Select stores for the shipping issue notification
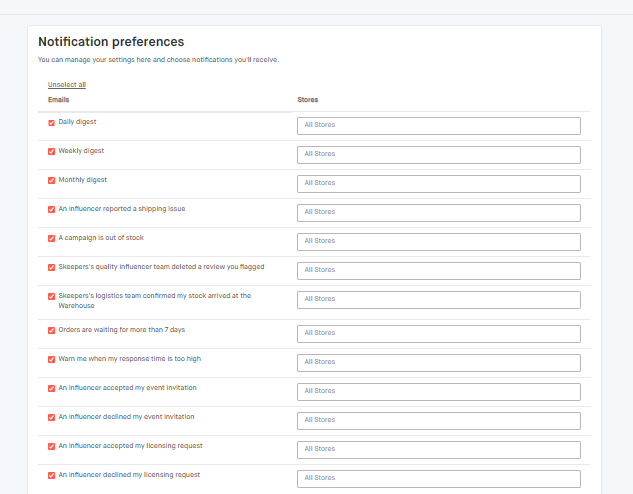Screen dimensions: 633x494 [x=438, y=213]
